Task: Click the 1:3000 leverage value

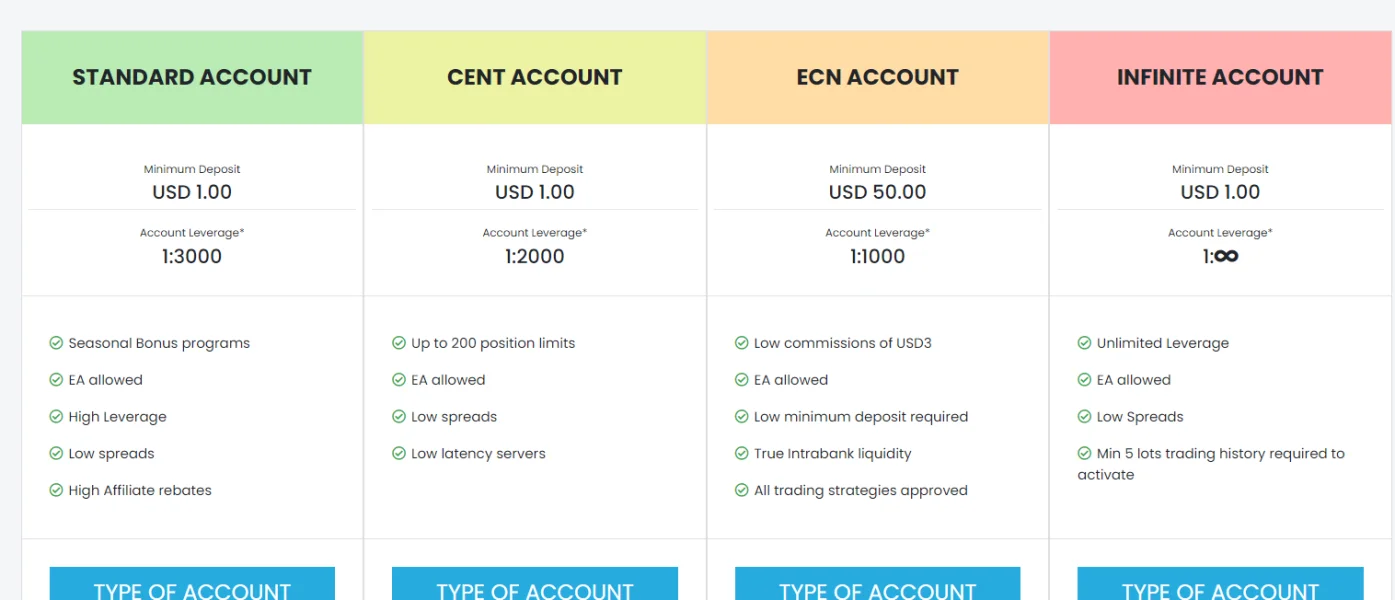Action: pyautogui.click(x=192, y=256)
